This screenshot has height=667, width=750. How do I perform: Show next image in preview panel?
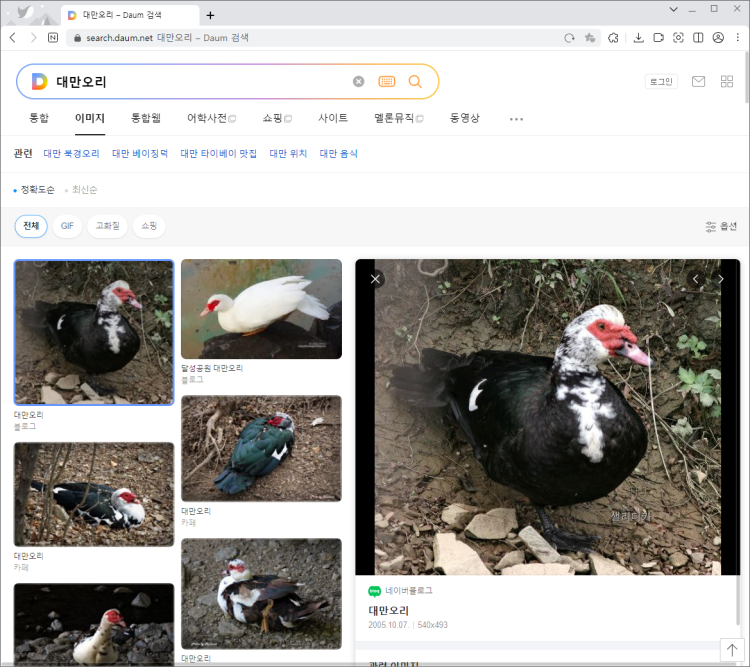pyautogui.click(x=720, y=279)
